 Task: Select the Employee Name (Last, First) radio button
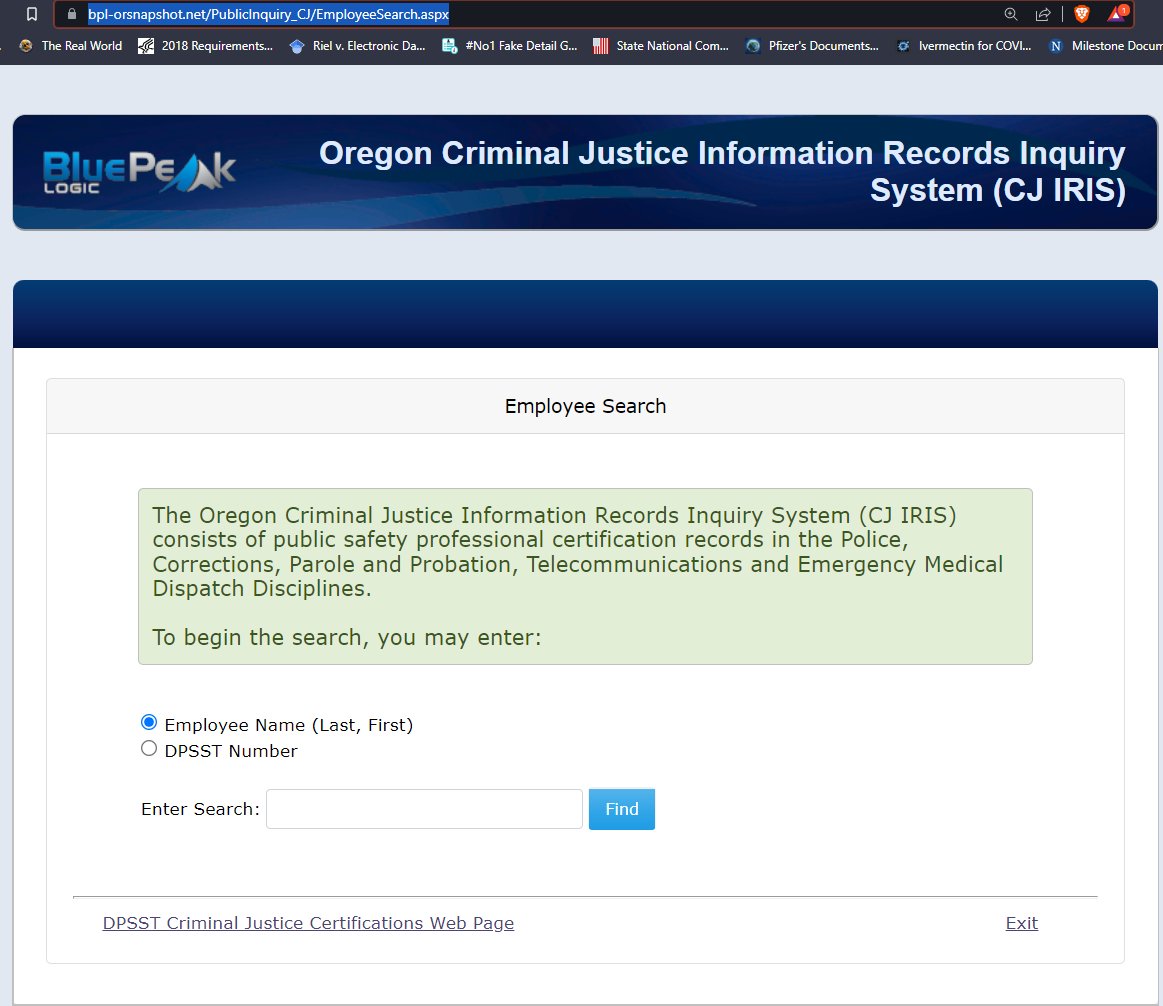pyautogui.click(x=149, y=721)
